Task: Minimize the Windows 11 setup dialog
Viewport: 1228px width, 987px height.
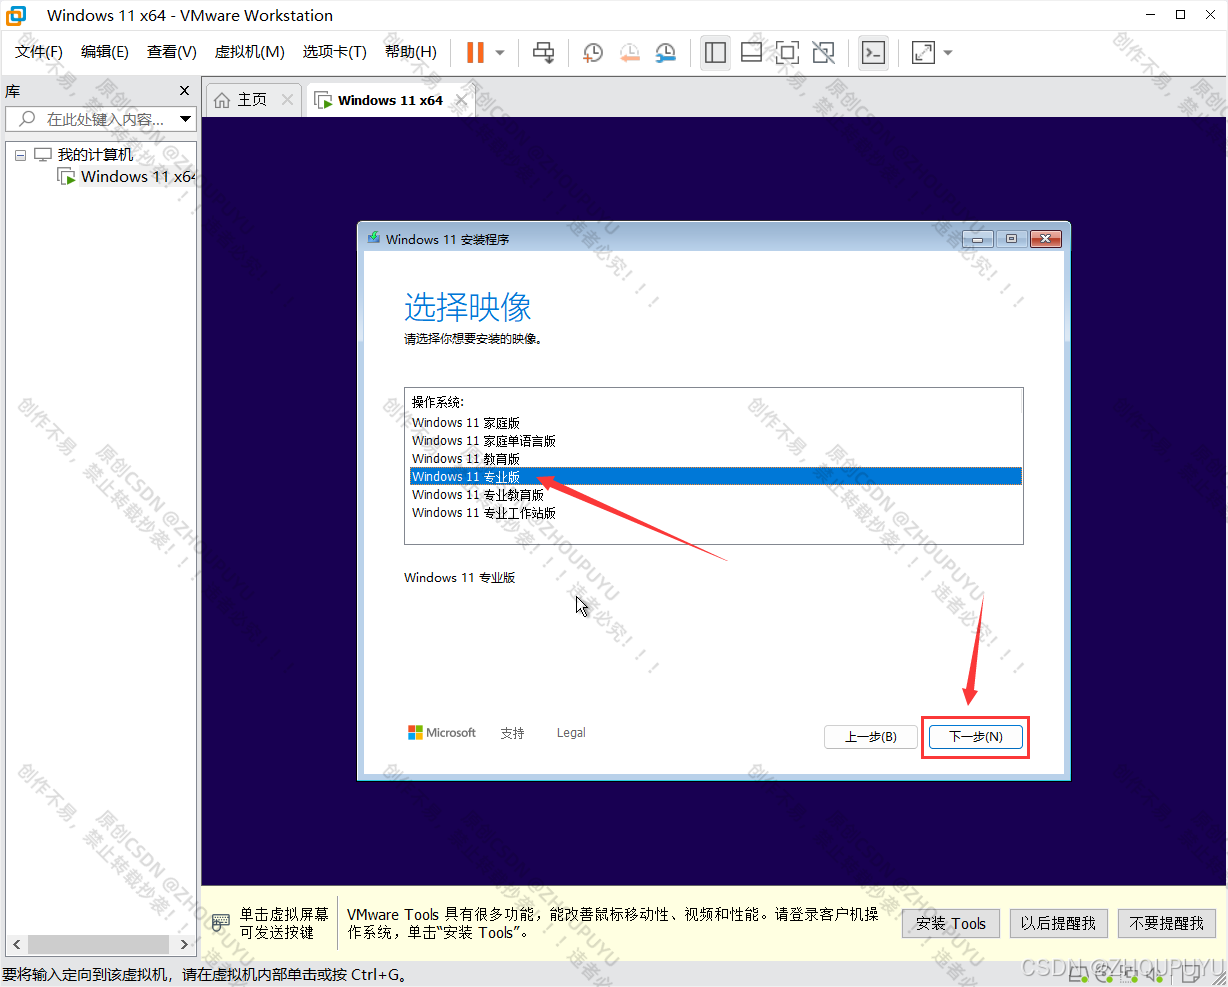Action: pos(977,239)
